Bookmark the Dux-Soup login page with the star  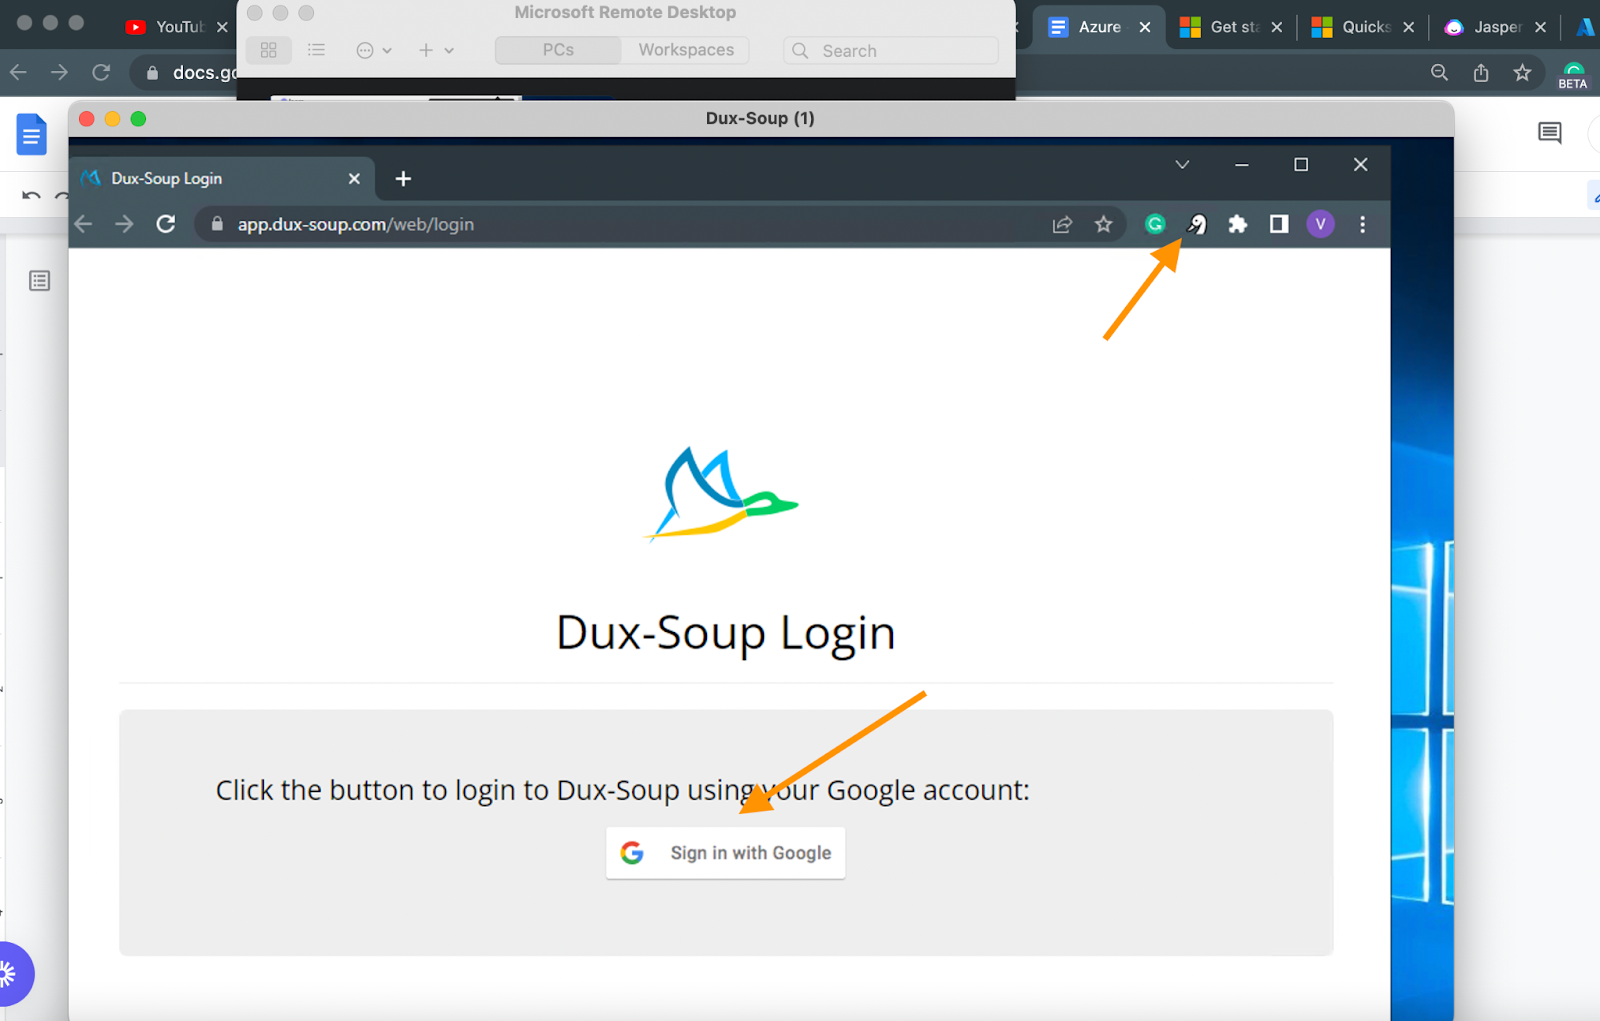(x=1103, y=224)
